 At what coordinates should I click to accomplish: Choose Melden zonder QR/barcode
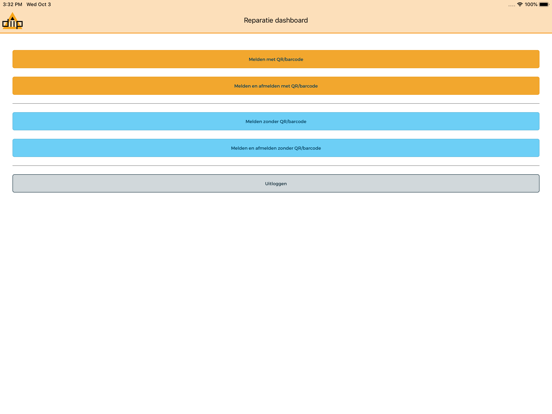coord(276,121)
